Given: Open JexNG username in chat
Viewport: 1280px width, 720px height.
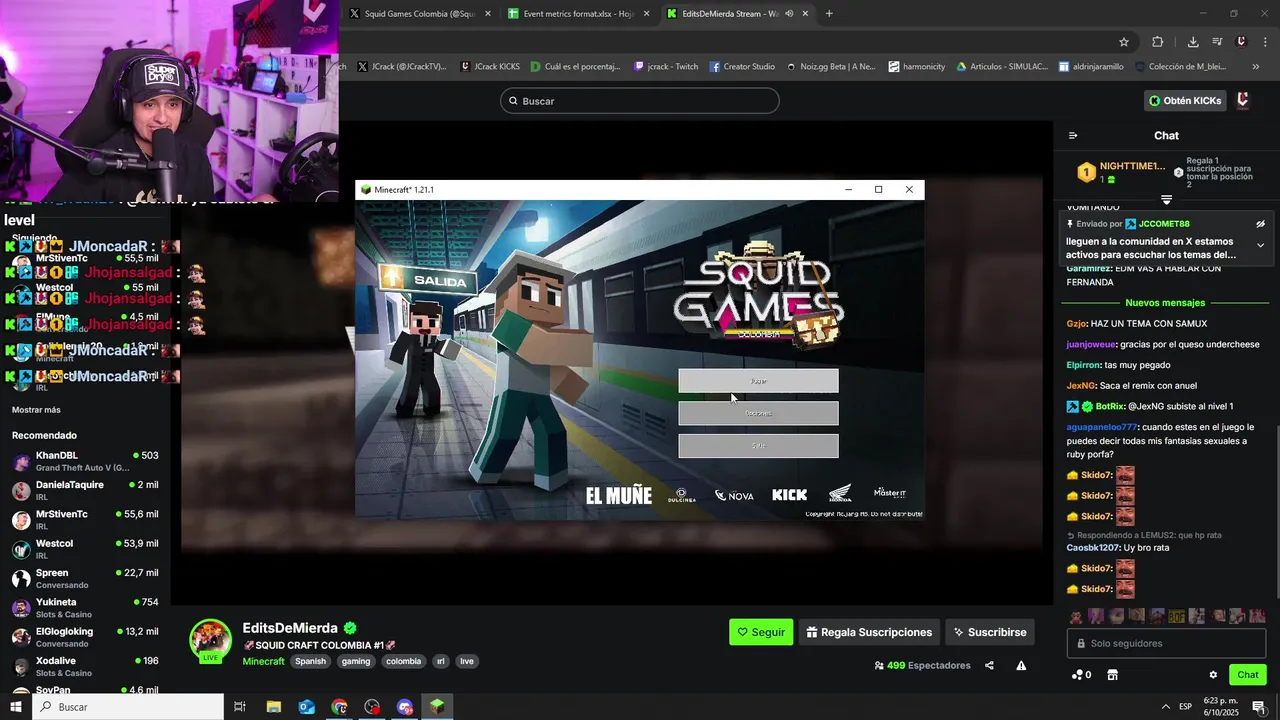Looking at the screenshot, I should [x=1081, y=386].
